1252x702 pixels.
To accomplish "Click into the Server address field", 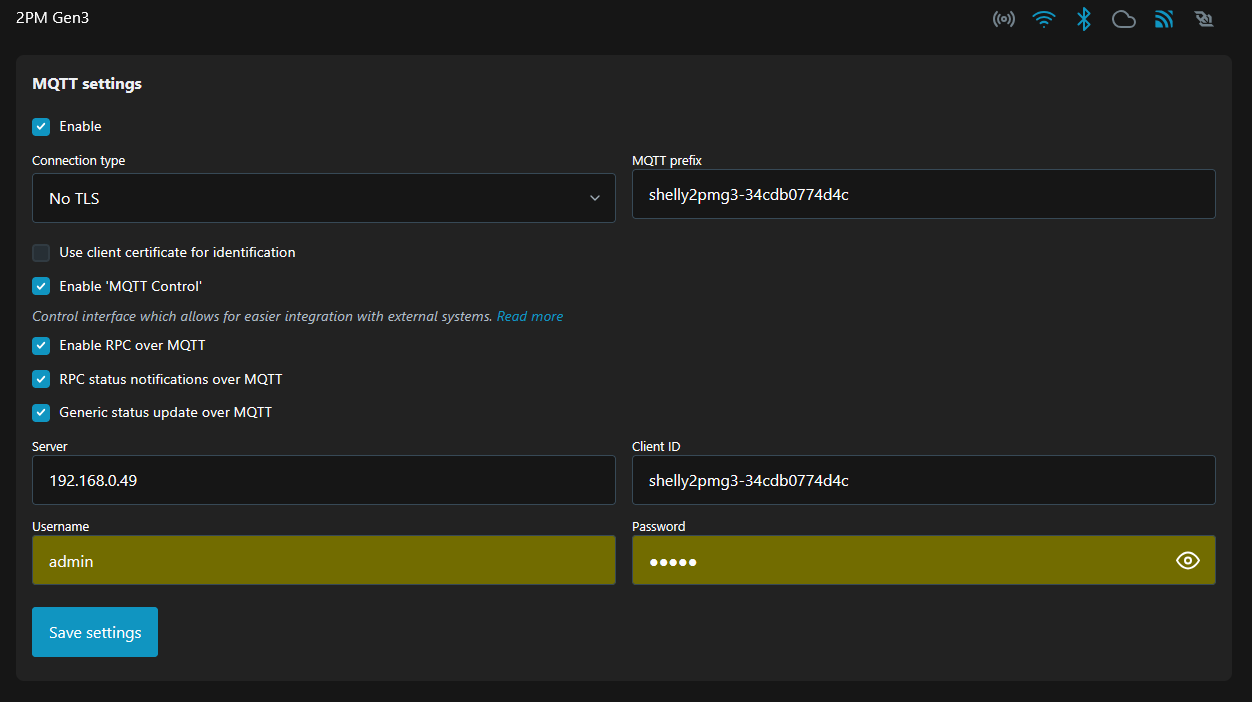I will coord(324,480).
